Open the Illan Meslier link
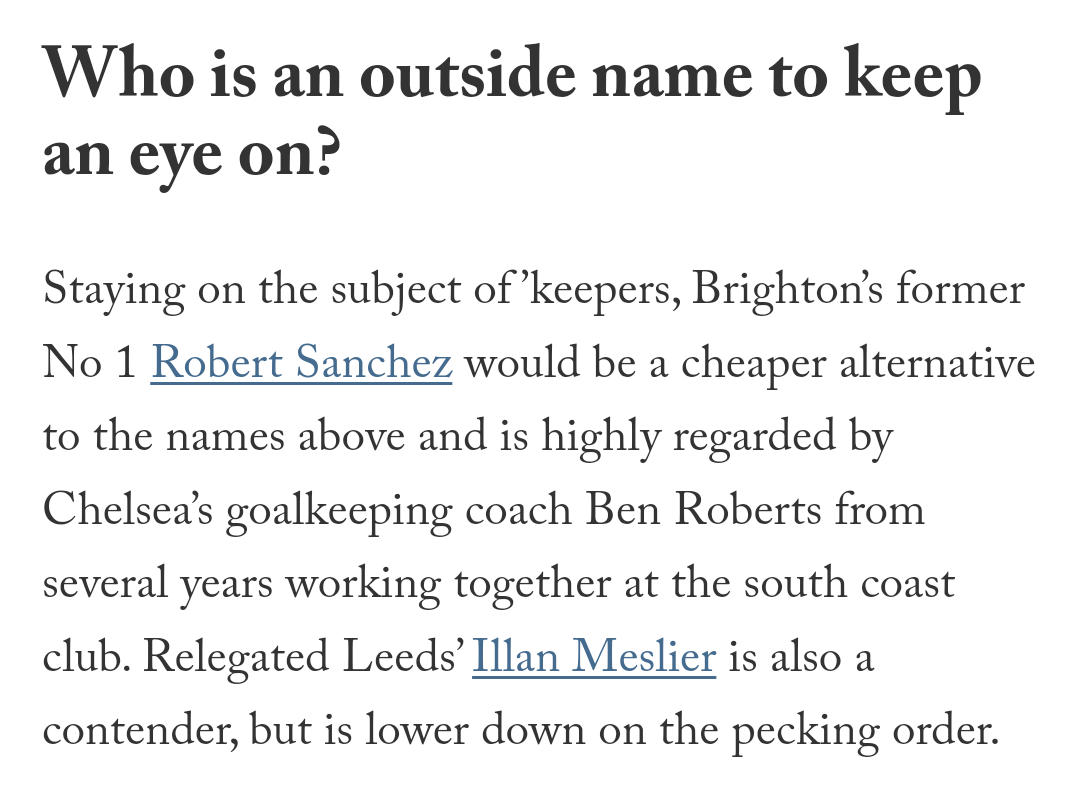 (594, 655)
